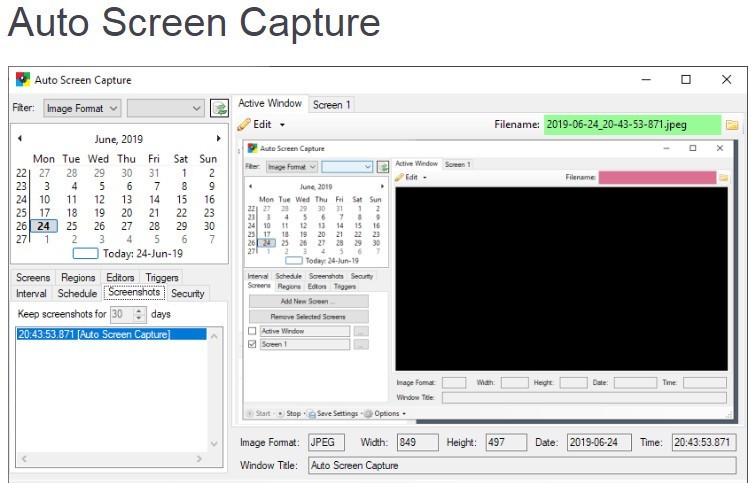The image size is (755, 483).
Task: Click the June, 2019 calendar header
Action: click(x=119, y=139)
